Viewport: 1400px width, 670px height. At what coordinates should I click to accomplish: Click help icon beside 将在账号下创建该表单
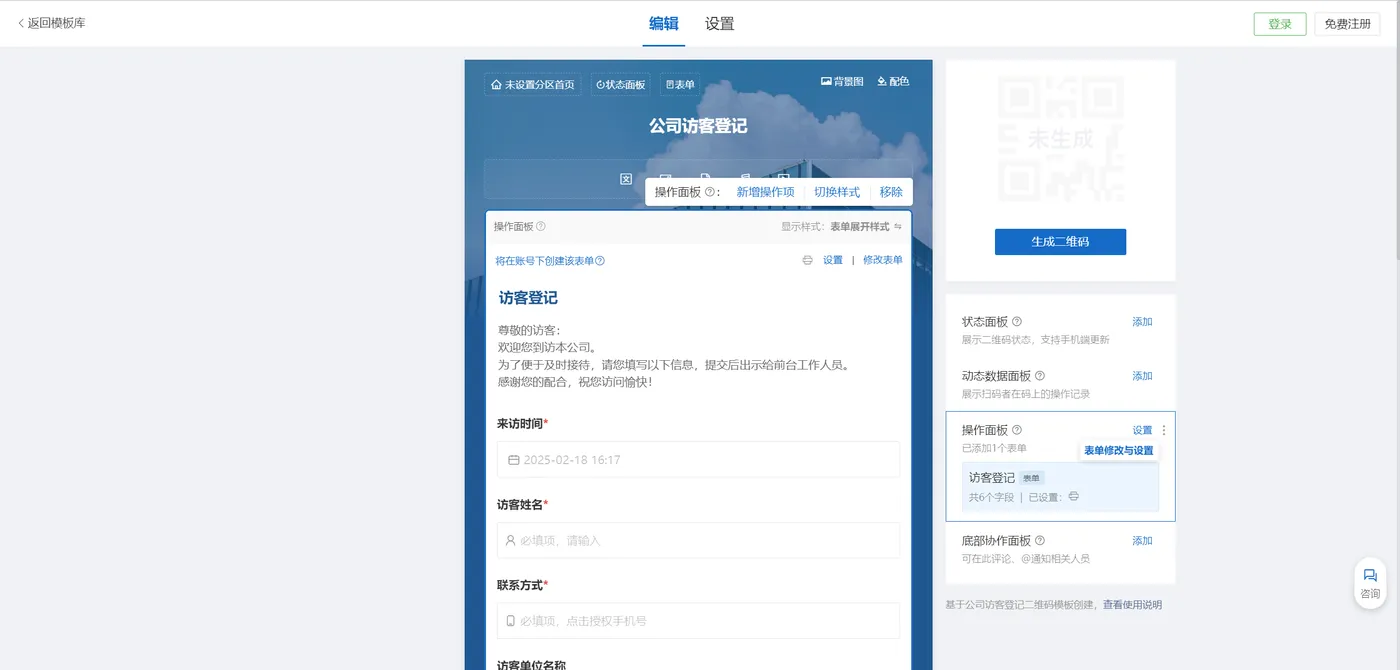[600, 261]
